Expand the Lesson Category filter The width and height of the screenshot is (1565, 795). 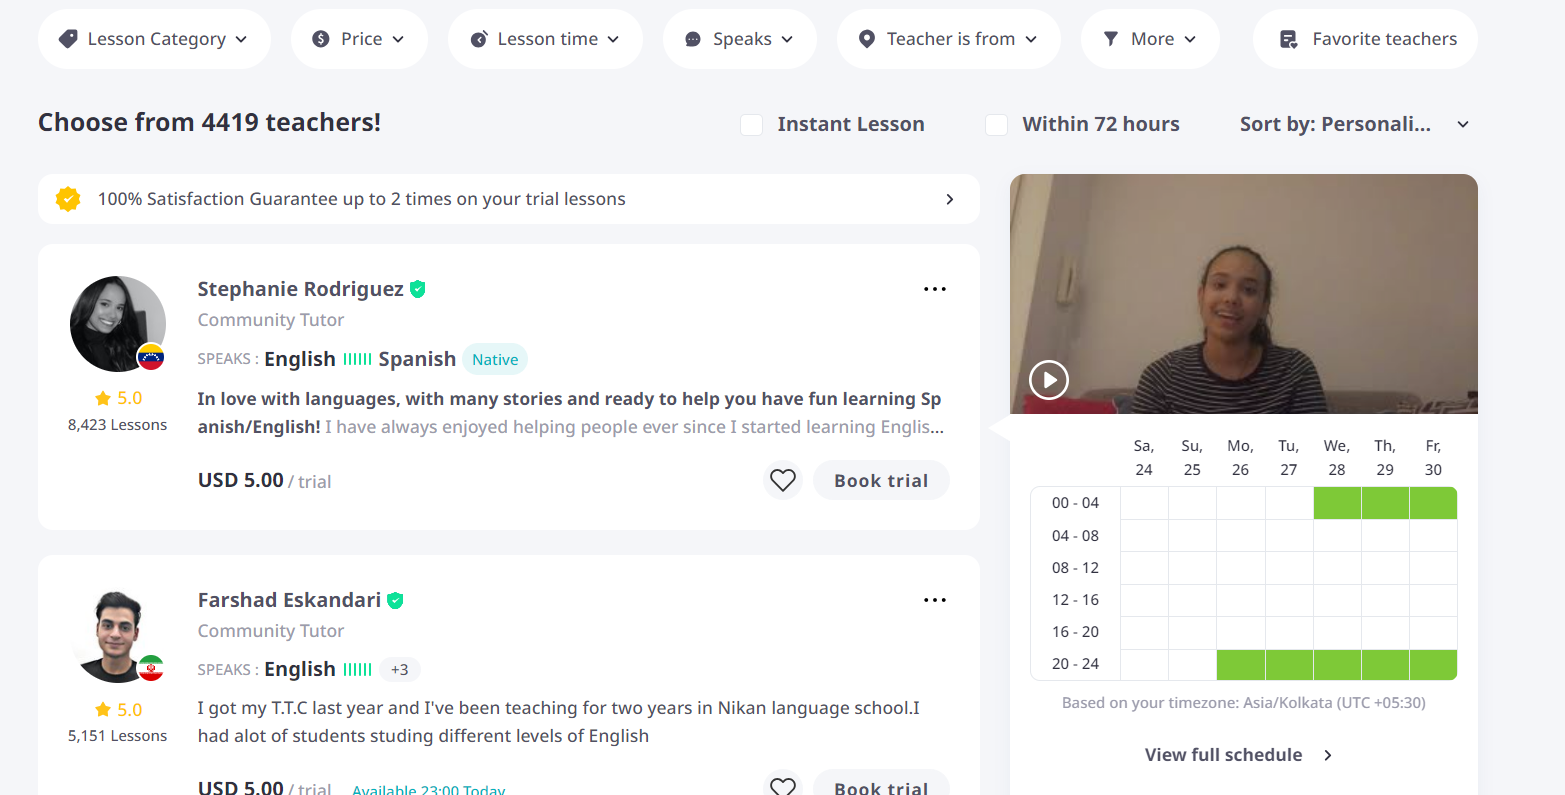click(x=154, y=39)
